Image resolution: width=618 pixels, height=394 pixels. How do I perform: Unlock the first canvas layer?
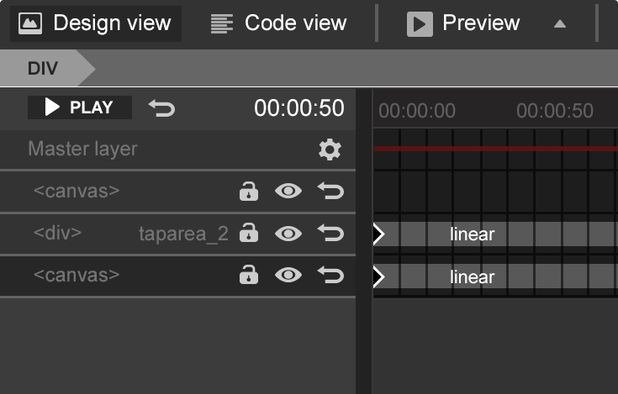pos(249,191)
